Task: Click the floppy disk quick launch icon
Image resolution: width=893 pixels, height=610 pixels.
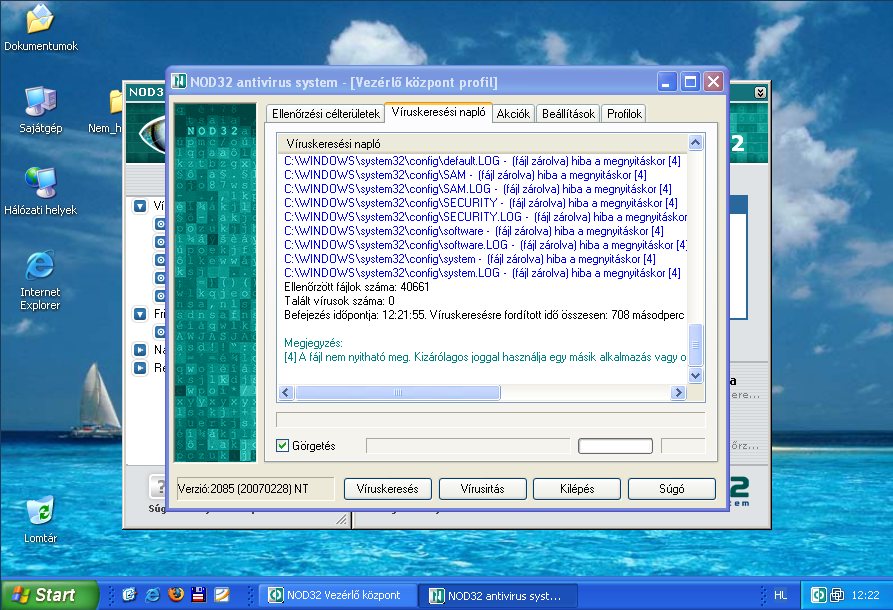Action: pyautogui.click(x=199, y=595)
